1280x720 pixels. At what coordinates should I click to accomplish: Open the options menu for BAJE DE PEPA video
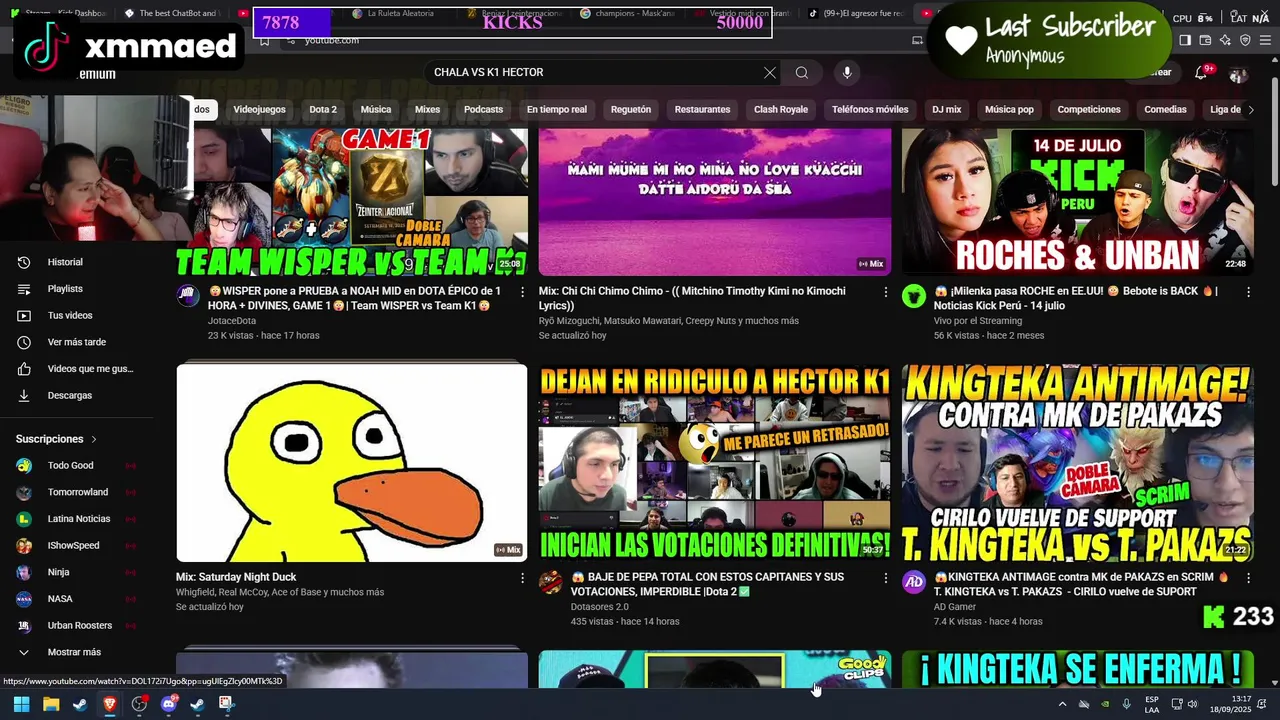coord(885,578)
